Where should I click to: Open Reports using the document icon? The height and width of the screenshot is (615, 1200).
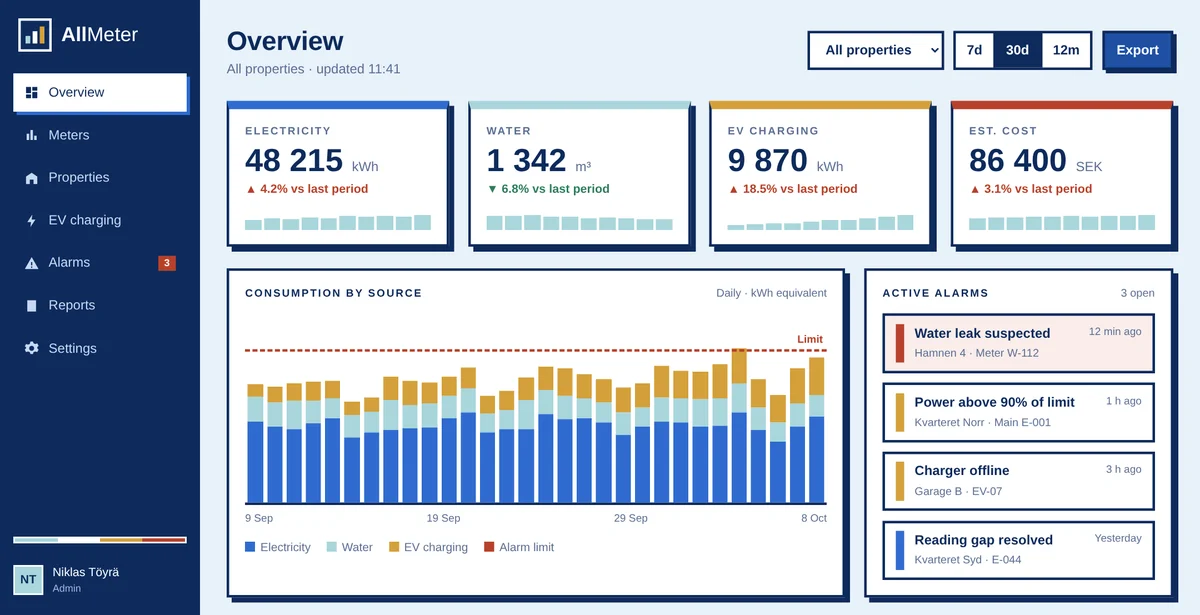pyautogui.click(x=31, y=306)
